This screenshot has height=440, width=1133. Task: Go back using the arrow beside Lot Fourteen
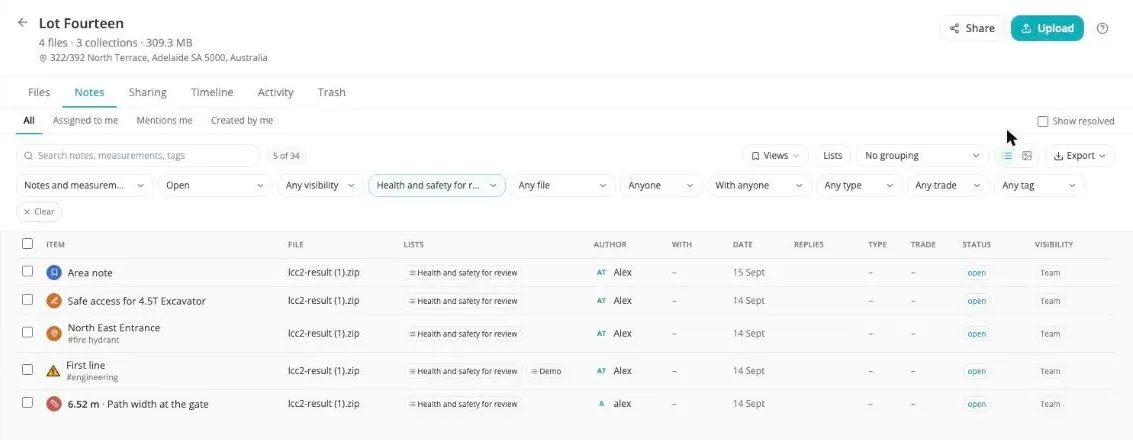pyautogui.click(x=22, y=22)
